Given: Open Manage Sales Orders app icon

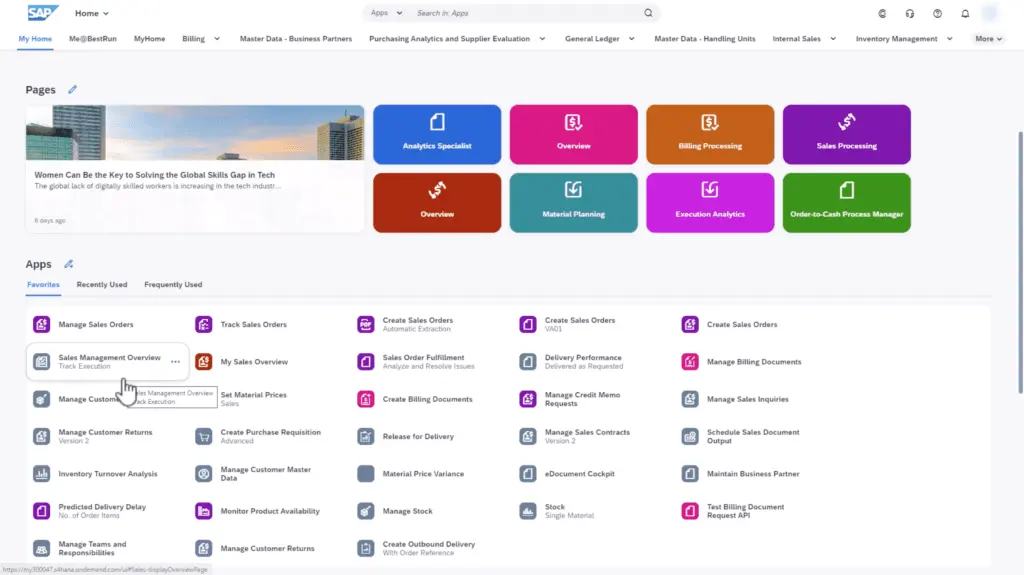Looking at the screenshot, I should (x=41, y=324).
